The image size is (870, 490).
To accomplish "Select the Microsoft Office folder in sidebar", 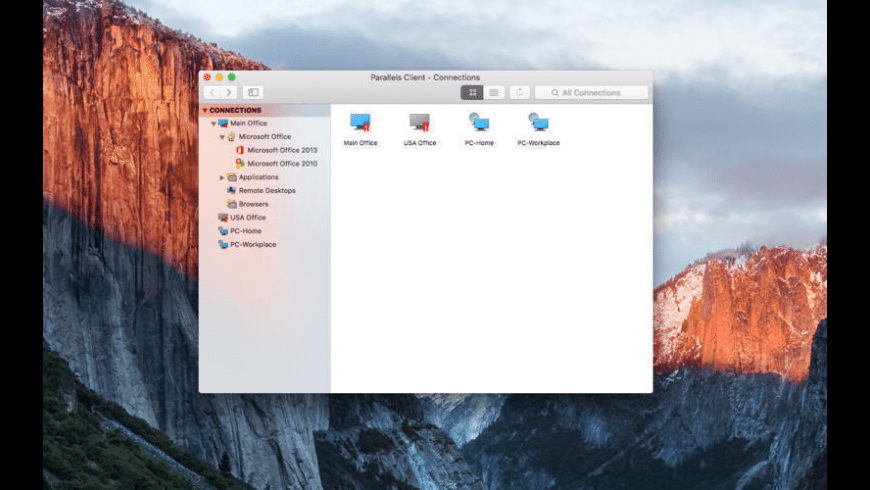I will (x=265, y=137).
